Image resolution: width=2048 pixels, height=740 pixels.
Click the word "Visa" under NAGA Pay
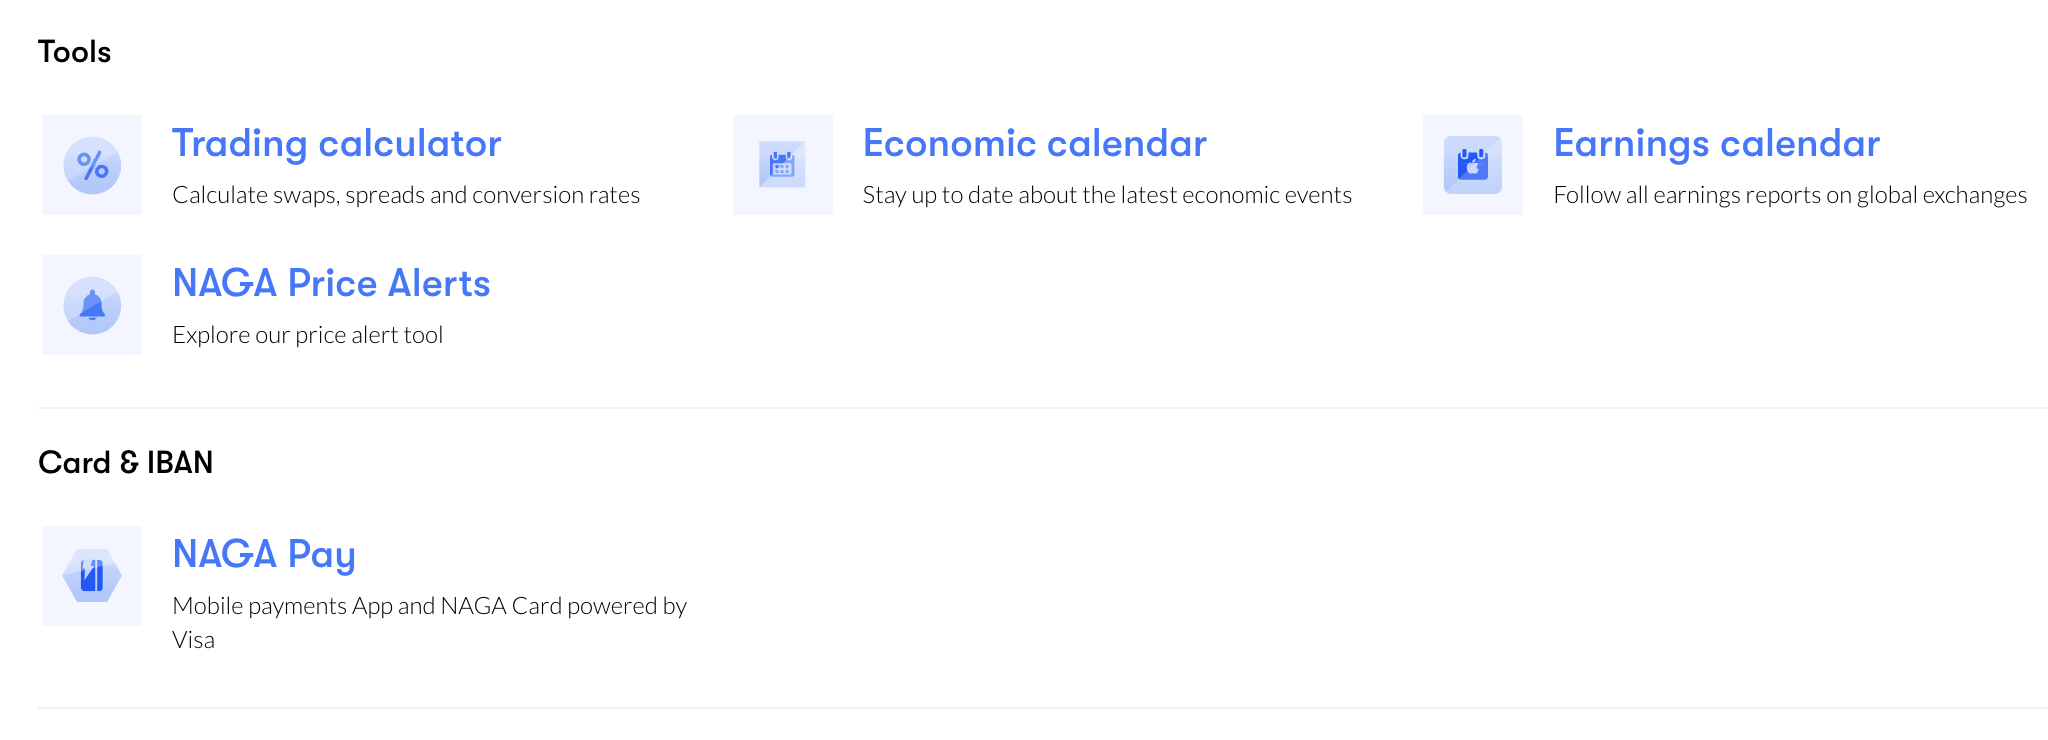tap(193, 640)
